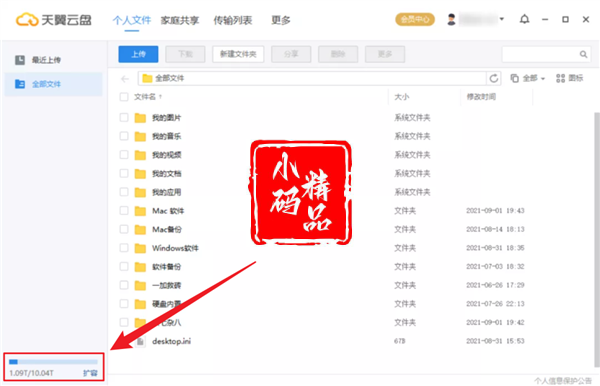Check the box for 我的视频
Image resolution: width=600 pixels, height=386 pixels.
click(x=124, y=155)
